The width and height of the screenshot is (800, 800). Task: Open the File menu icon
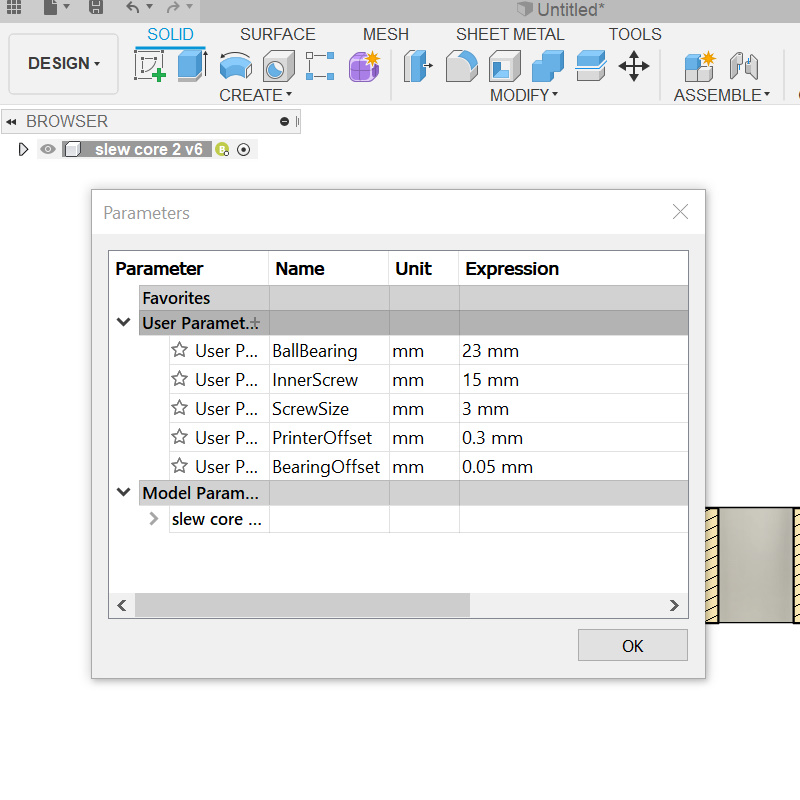click(50, 7)
